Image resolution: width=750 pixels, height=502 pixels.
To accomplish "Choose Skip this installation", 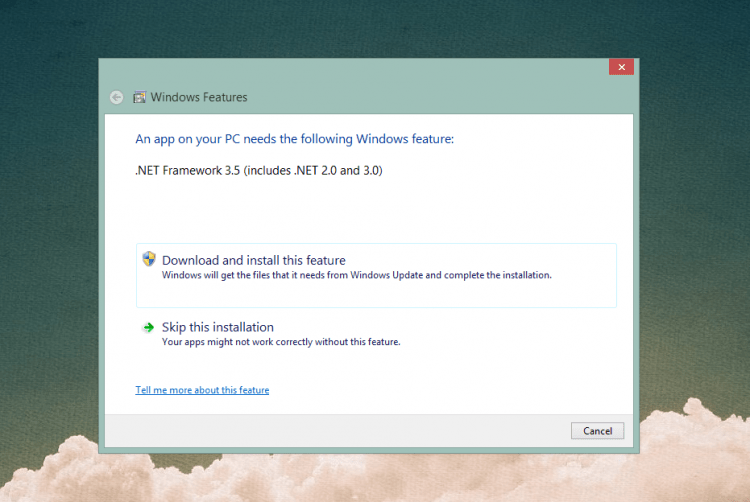I will (x=376, y=334).
